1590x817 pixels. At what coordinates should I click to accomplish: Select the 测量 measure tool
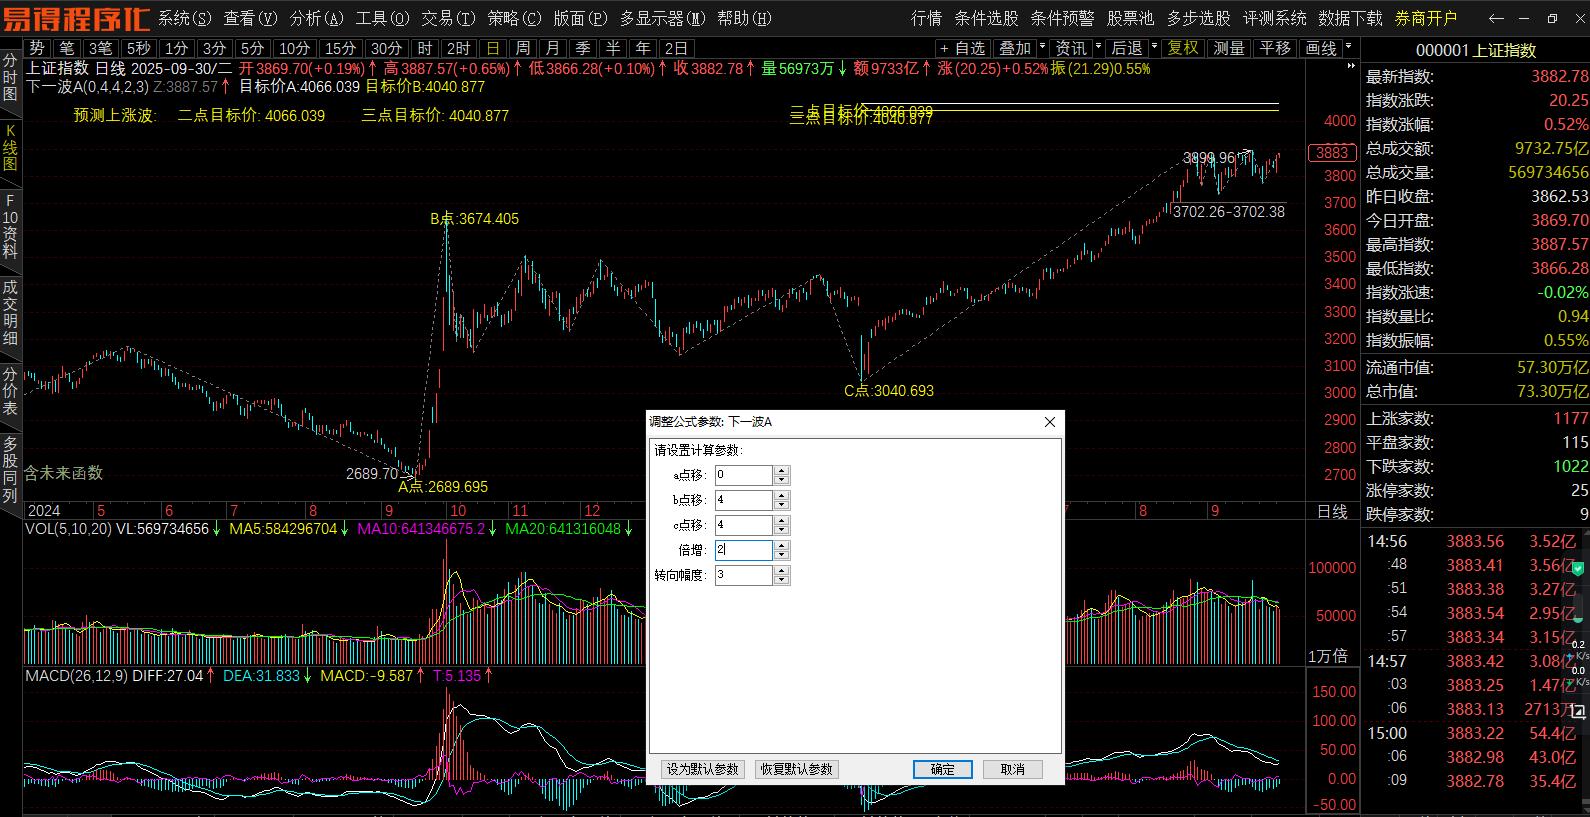coord(1228,48)
